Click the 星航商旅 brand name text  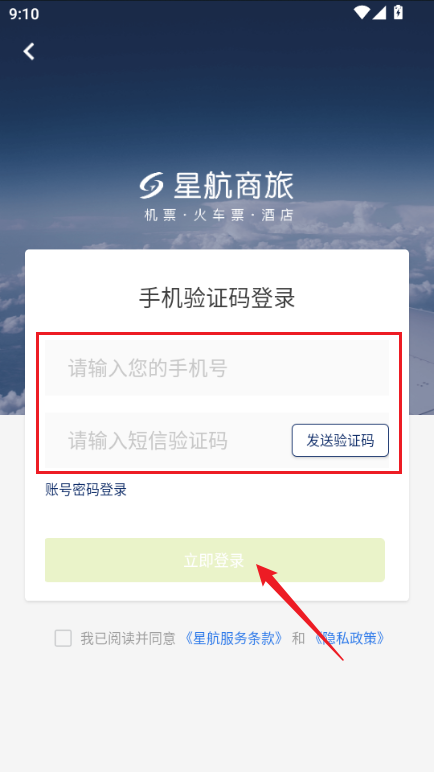233,185
